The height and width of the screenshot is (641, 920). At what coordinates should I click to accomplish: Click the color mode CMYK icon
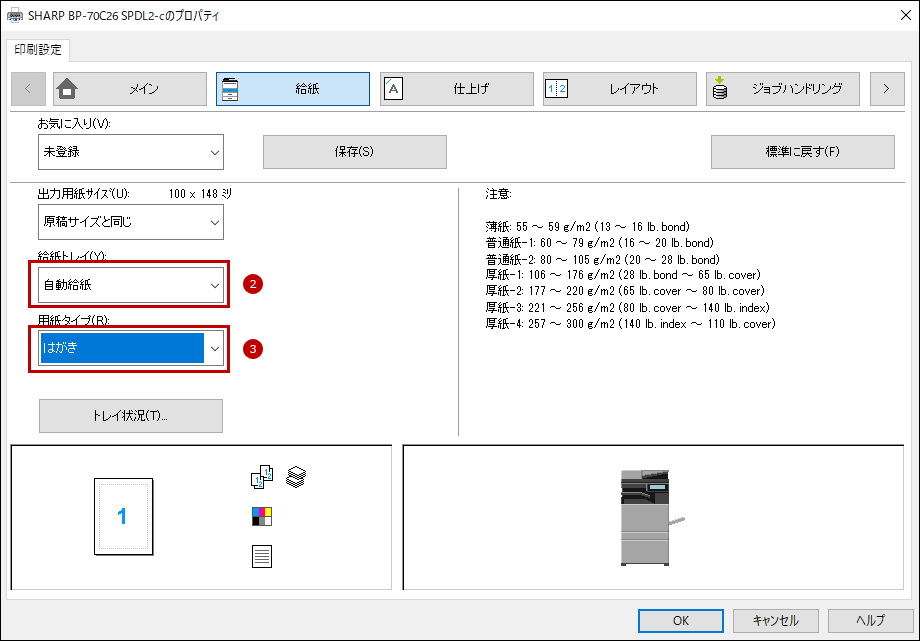(262, 517)
